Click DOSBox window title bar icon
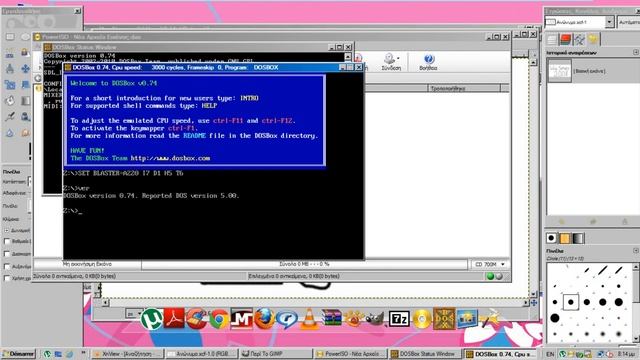This screenshot has height=360, width=640. click(68, 67)
